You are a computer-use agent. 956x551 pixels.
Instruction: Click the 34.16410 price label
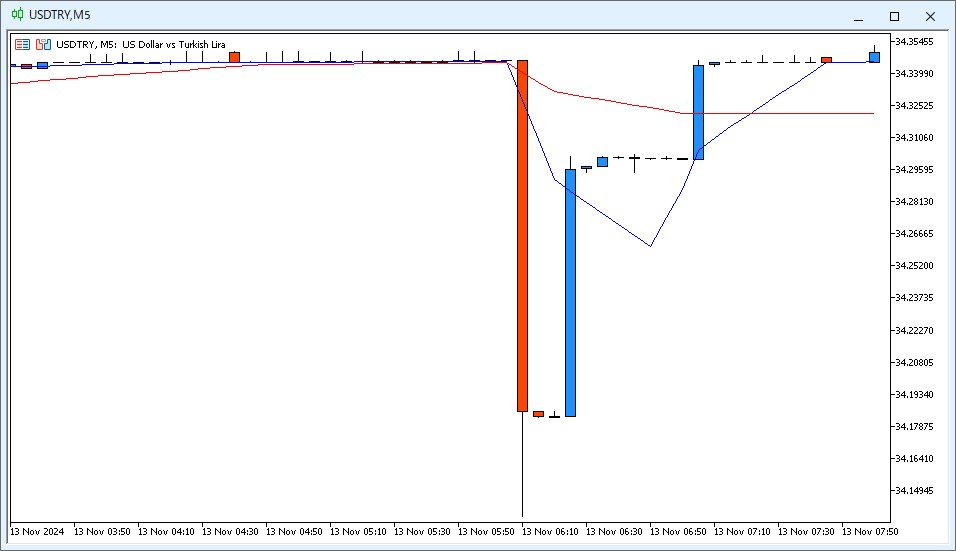914,458
